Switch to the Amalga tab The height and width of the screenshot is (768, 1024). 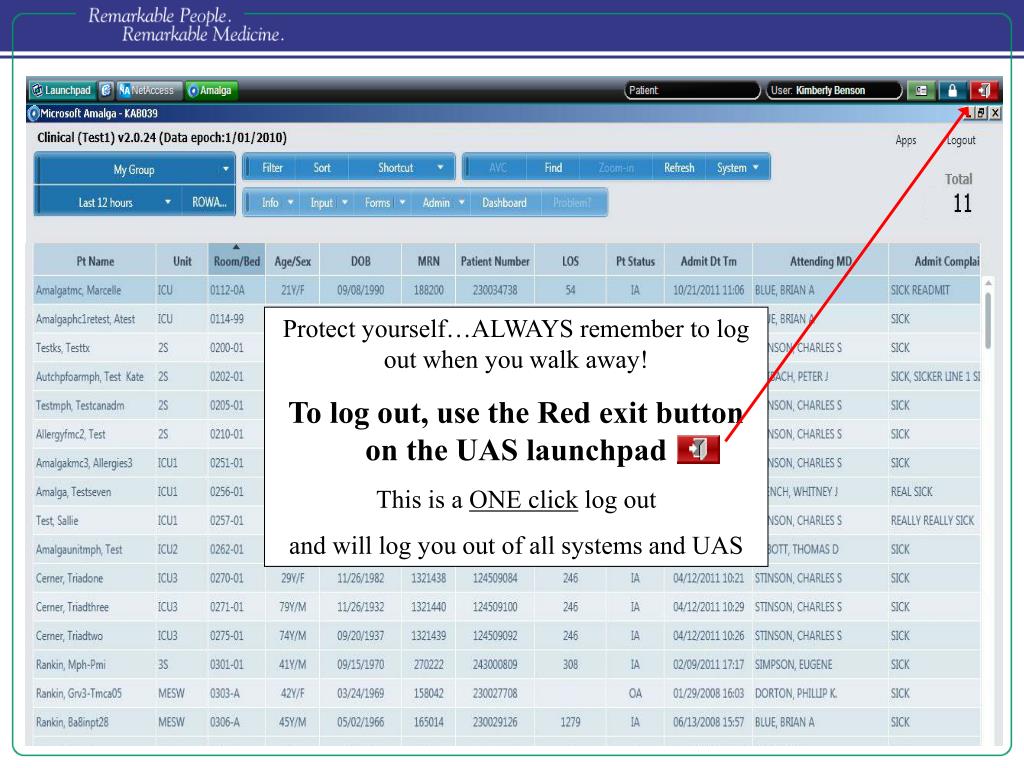(211, 90)
